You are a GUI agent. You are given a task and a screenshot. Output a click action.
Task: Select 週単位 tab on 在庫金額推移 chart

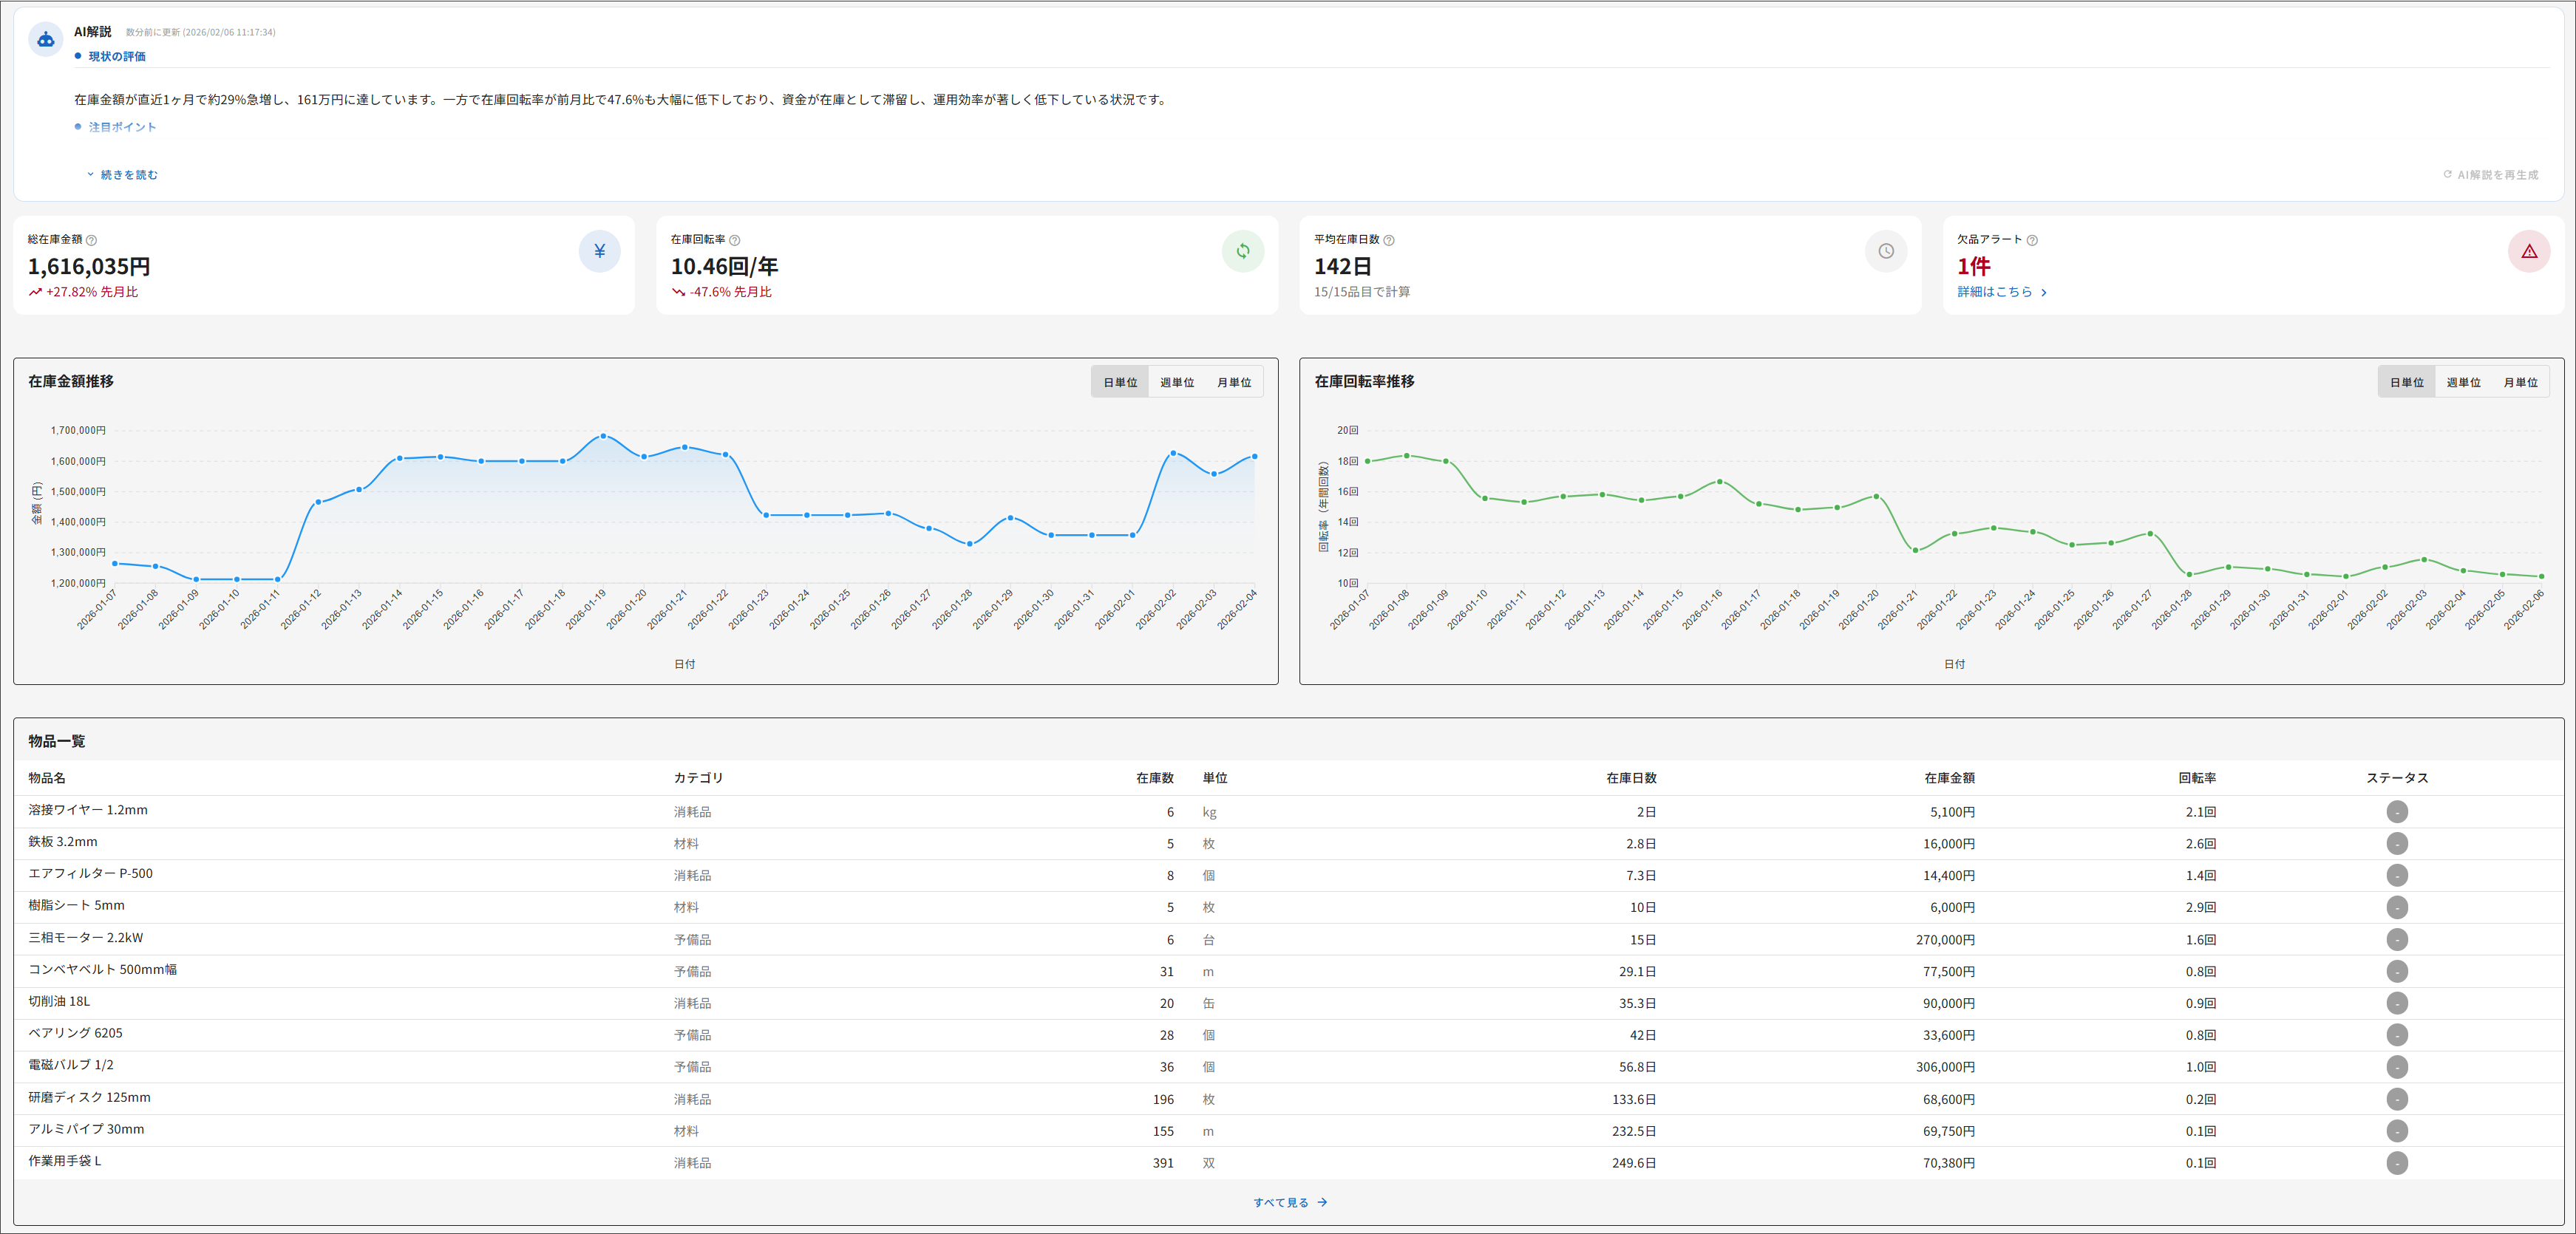point(1177,382)
